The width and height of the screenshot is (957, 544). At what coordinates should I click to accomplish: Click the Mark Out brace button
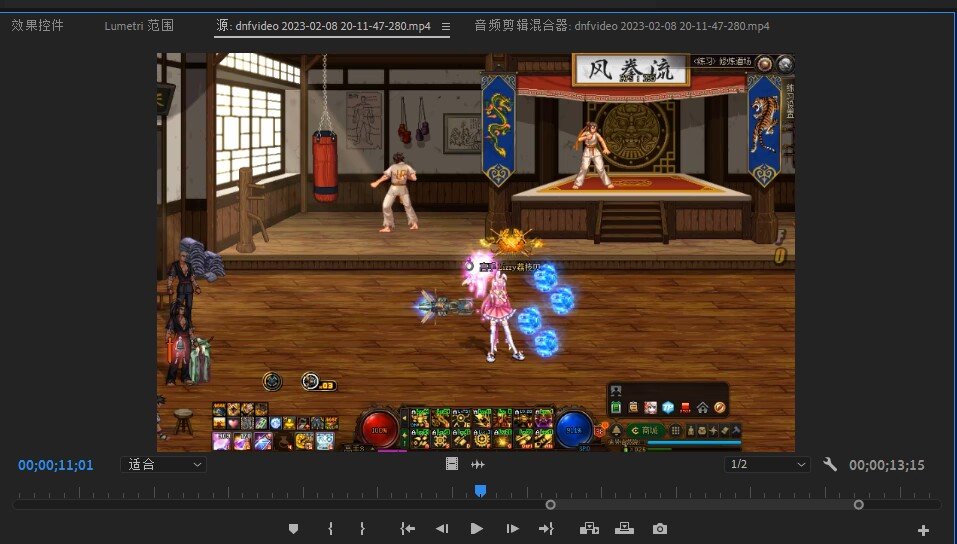click(362, 529)
